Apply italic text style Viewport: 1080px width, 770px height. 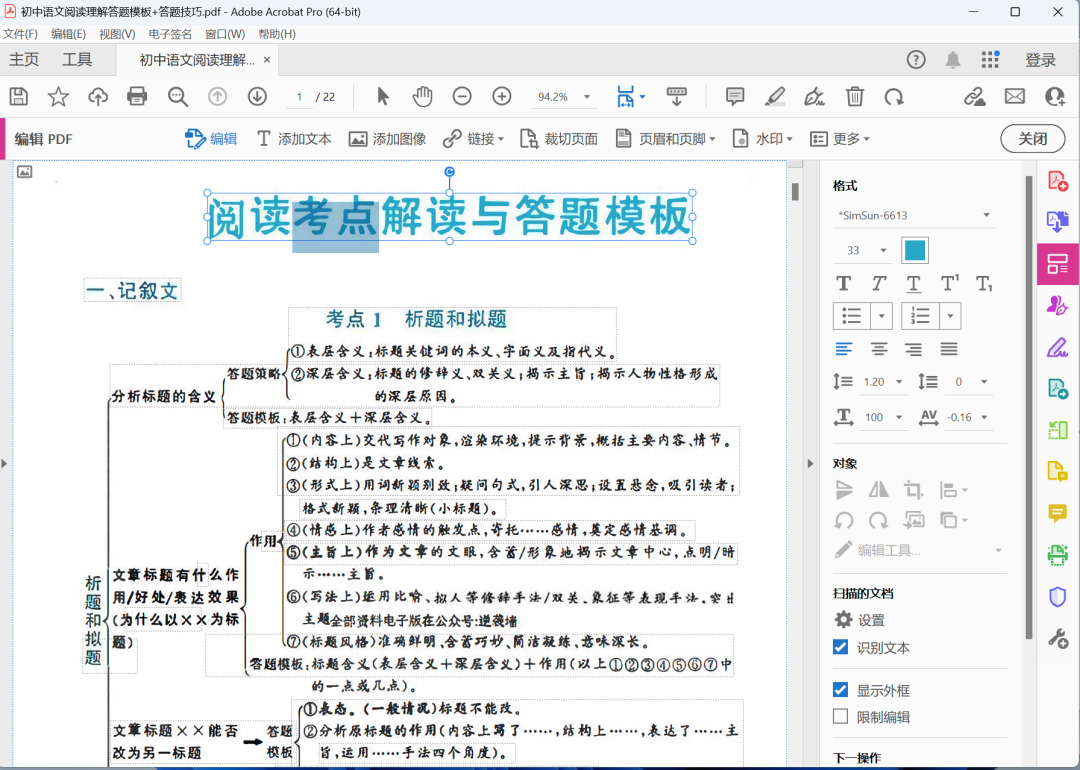[x=879, y=284]
